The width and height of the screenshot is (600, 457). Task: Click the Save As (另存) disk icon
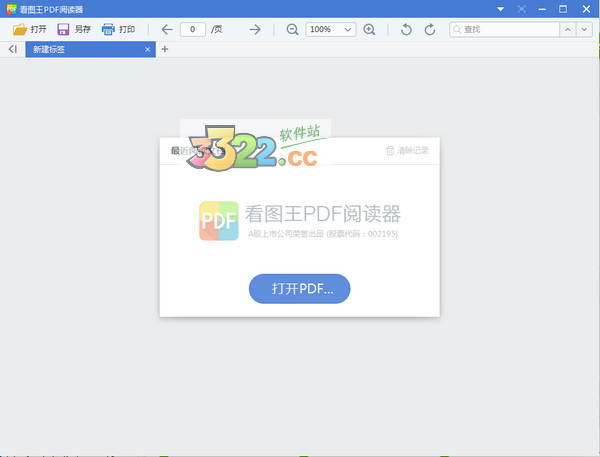coord(63,29)
